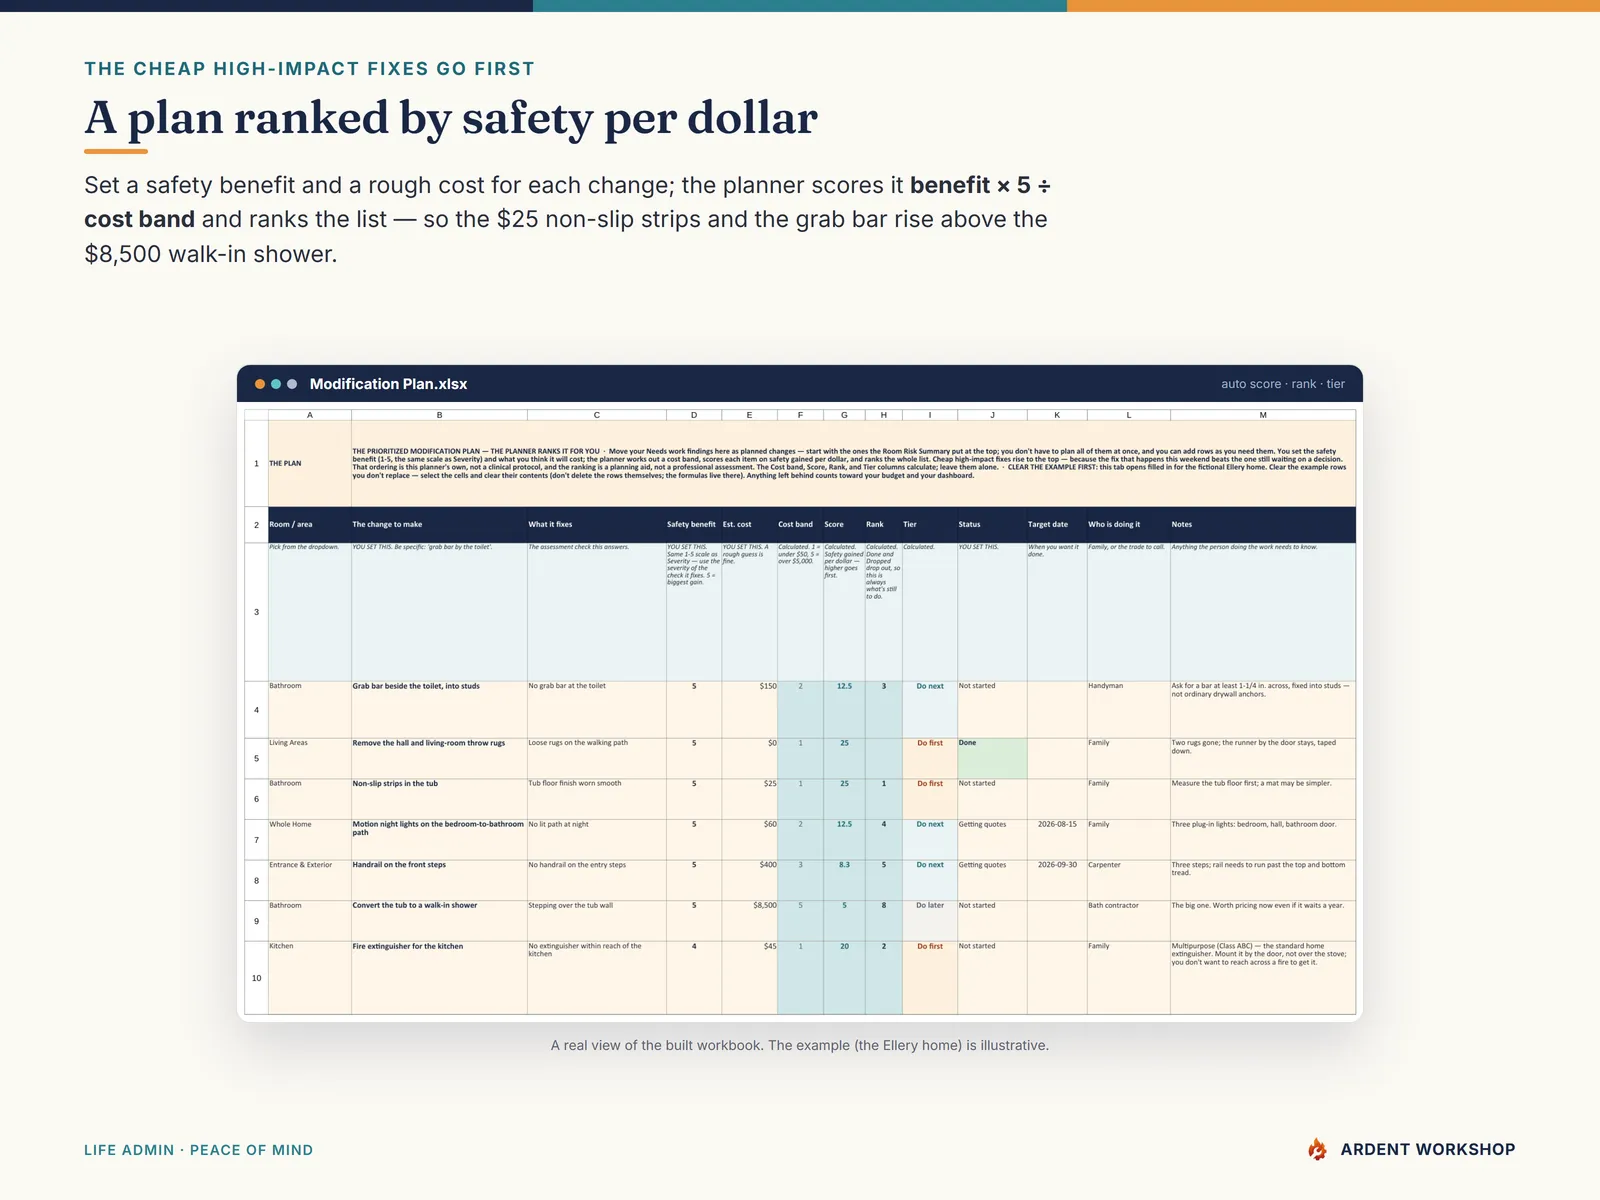Select 'Fire extinguisher for the kitchen' cell
This screenshot has height=1200, width=1600.
(439, 978)
